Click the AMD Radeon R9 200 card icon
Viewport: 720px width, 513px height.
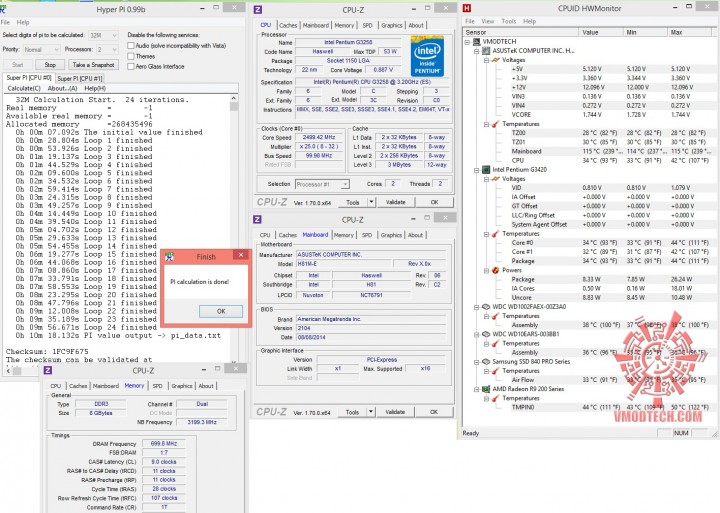(x=486, y=389)
